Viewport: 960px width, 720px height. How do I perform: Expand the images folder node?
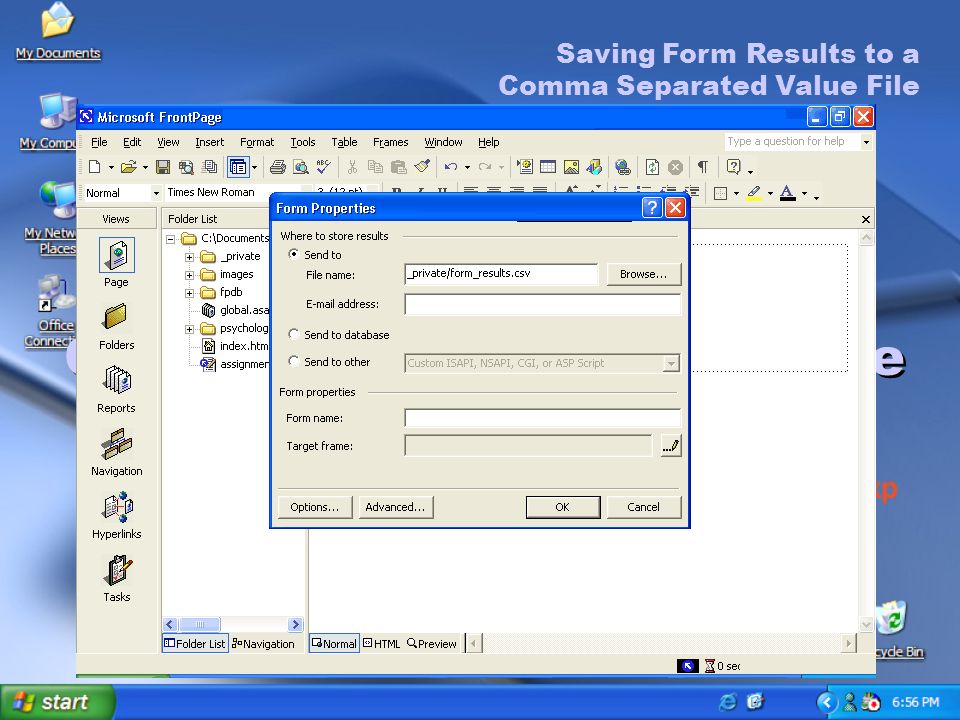190,275
